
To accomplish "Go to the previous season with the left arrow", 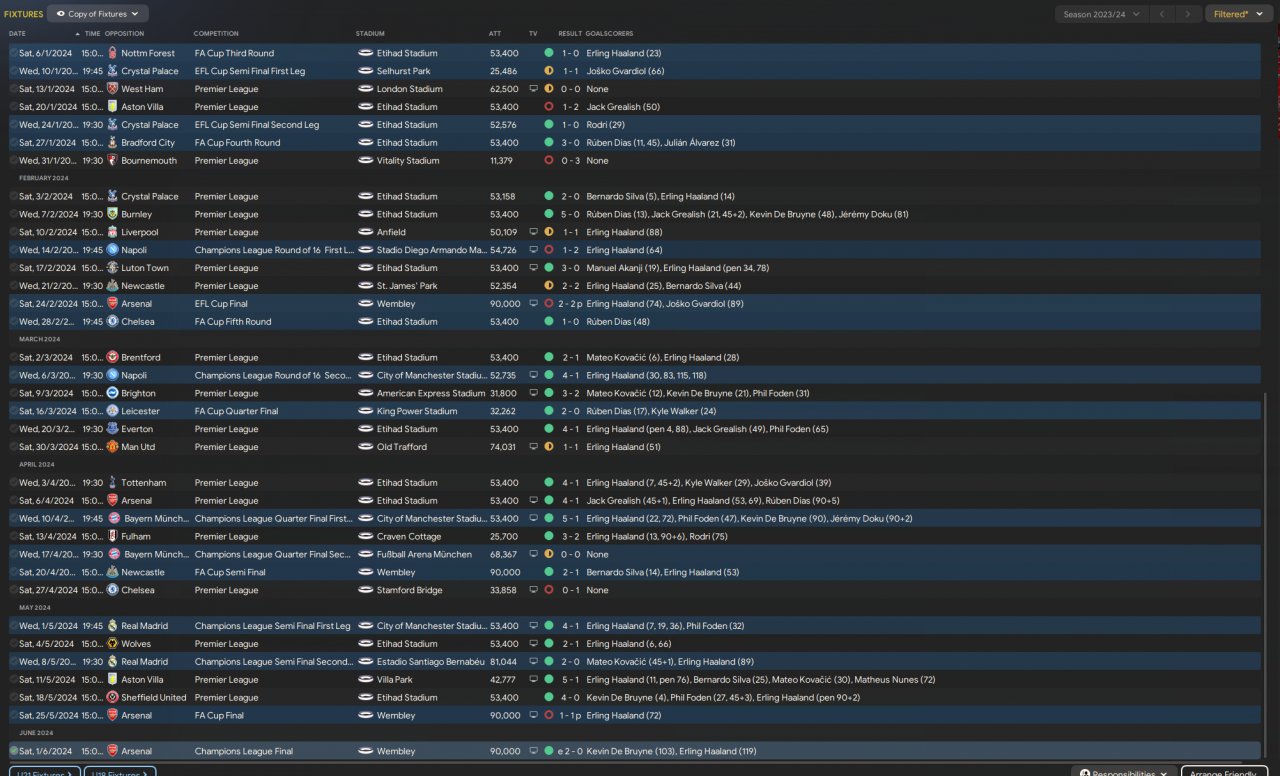I will (1162, 14).
